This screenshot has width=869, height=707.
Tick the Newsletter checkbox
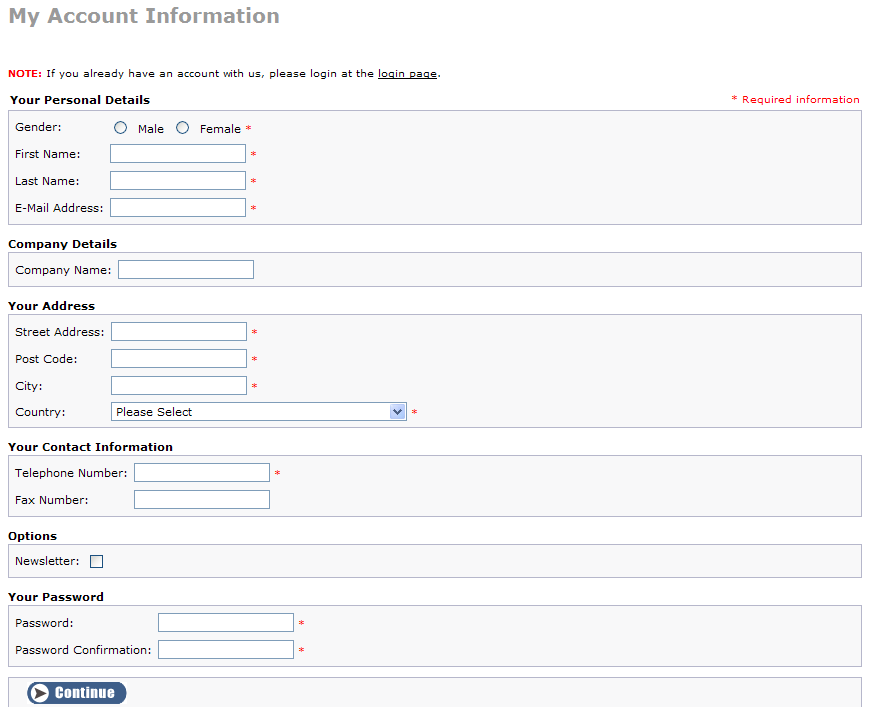coord(96,561)
